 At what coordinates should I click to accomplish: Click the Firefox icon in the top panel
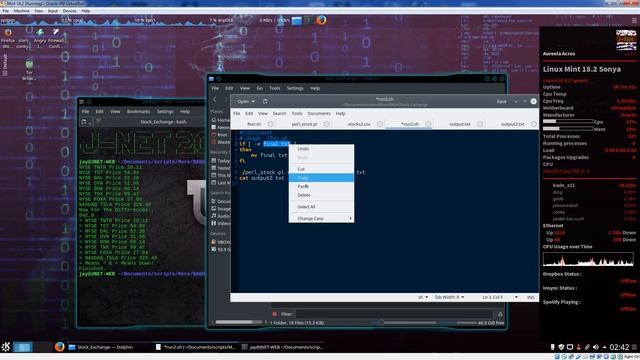click(321, 20)
